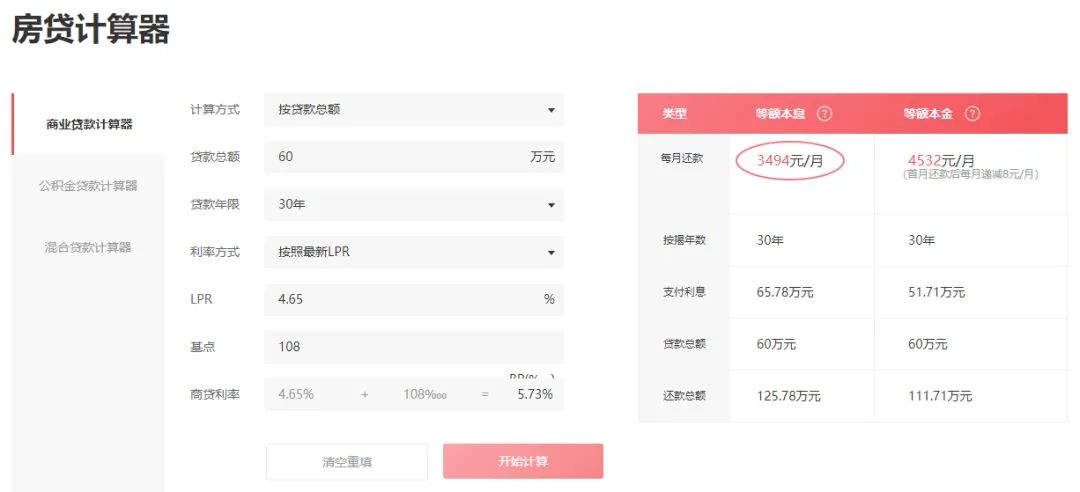Click the 125.78万元 total repayment value
The image size is (1080, 492).
[x=789, y=396]
